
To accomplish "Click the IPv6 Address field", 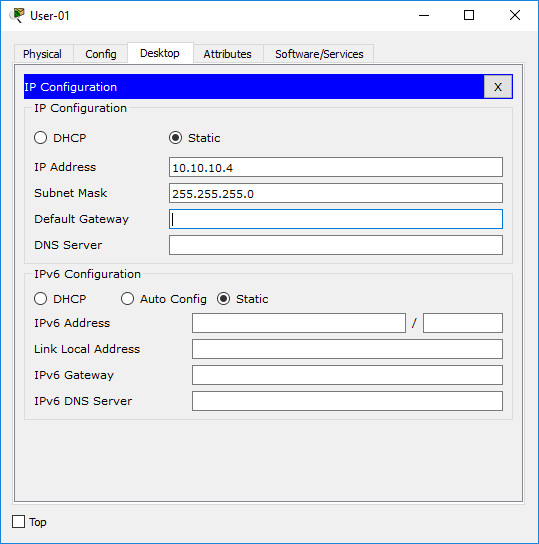I will 299,323.
